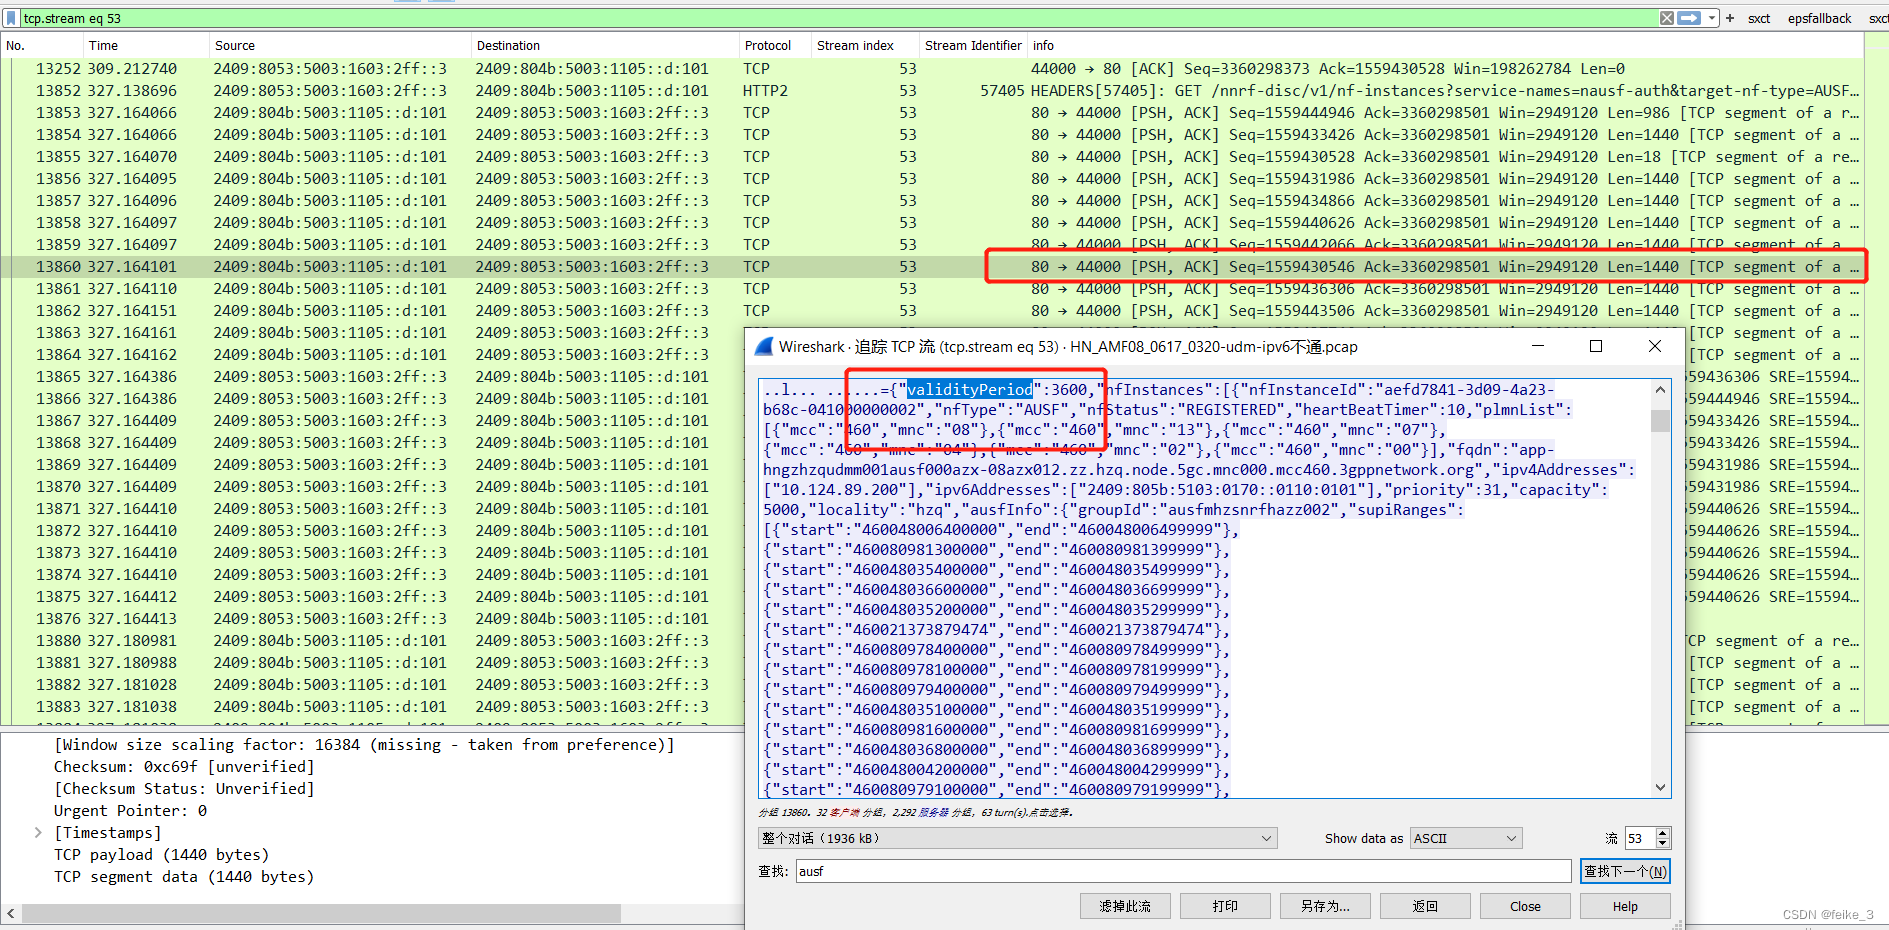The width and height of the screenshot is (1889, 930).
Task: Apply the display filter using the arrow icon
Action: point(1689,18)
